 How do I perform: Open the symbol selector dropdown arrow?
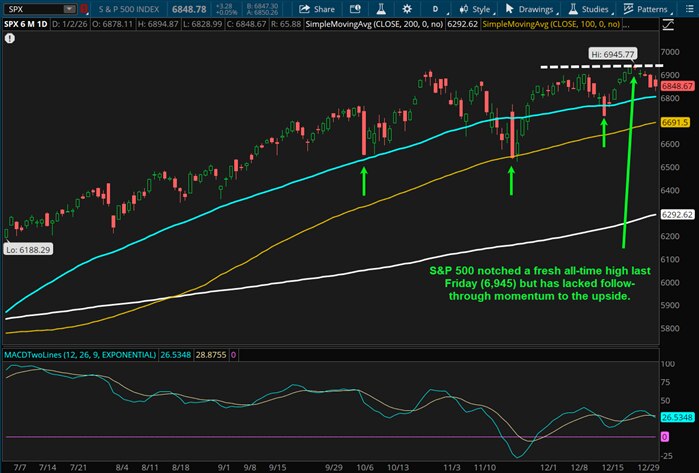pos(70,9)
